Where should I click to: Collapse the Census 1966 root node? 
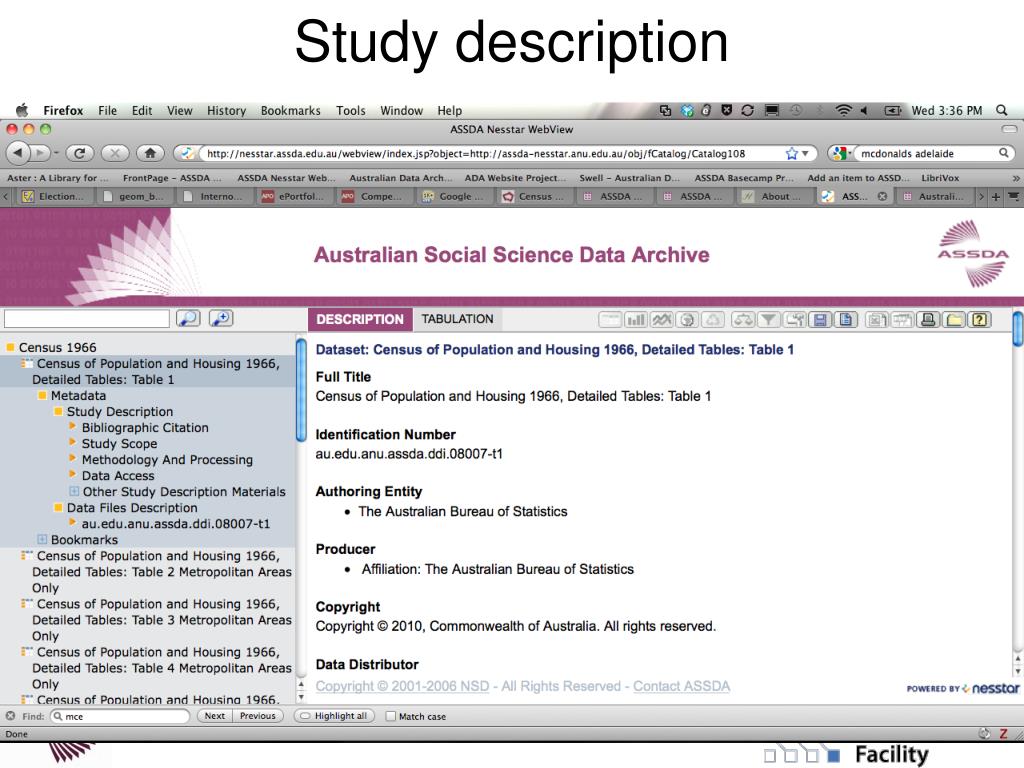[x=10, y=347]
